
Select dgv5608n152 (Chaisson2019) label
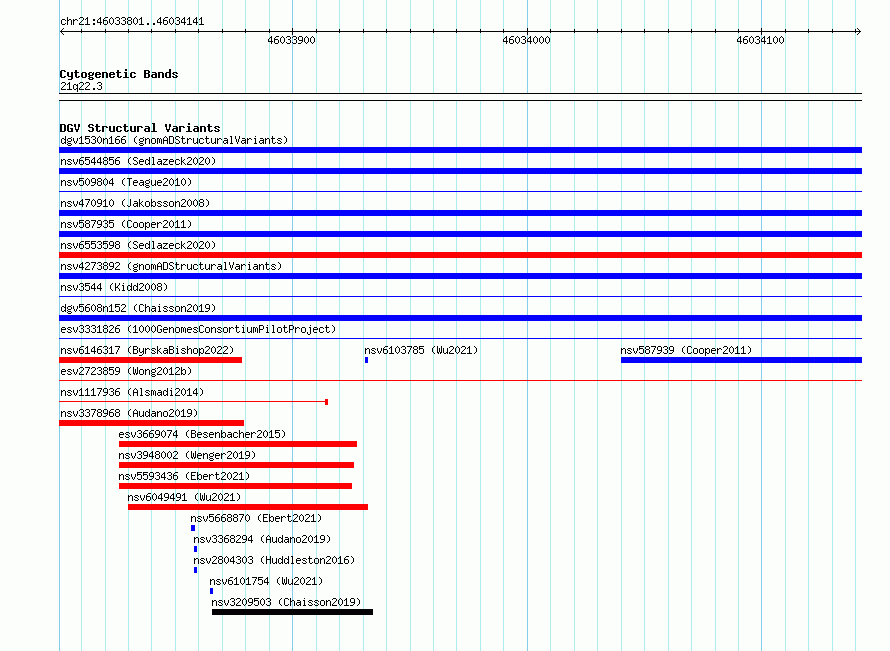pyautogui.click(x=138, y=308)
